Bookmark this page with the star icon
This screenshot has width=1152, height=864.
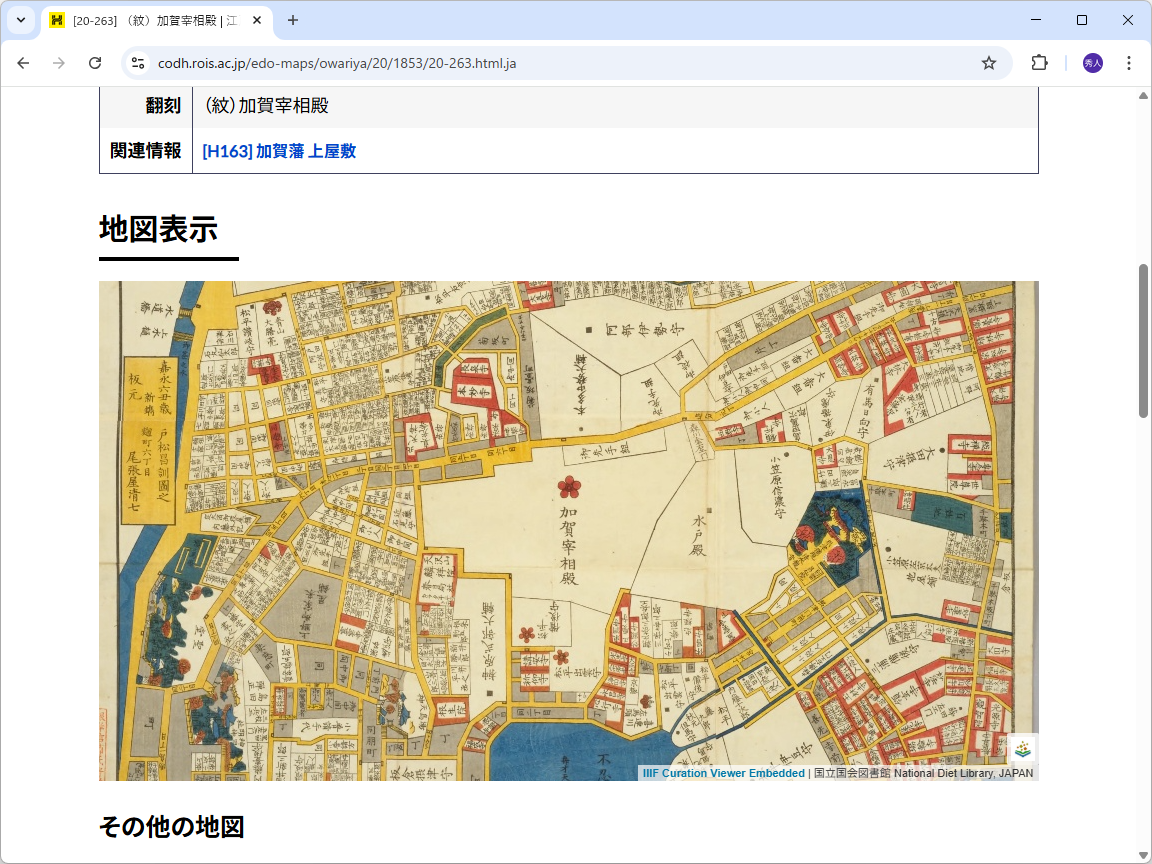click(989, 62)
